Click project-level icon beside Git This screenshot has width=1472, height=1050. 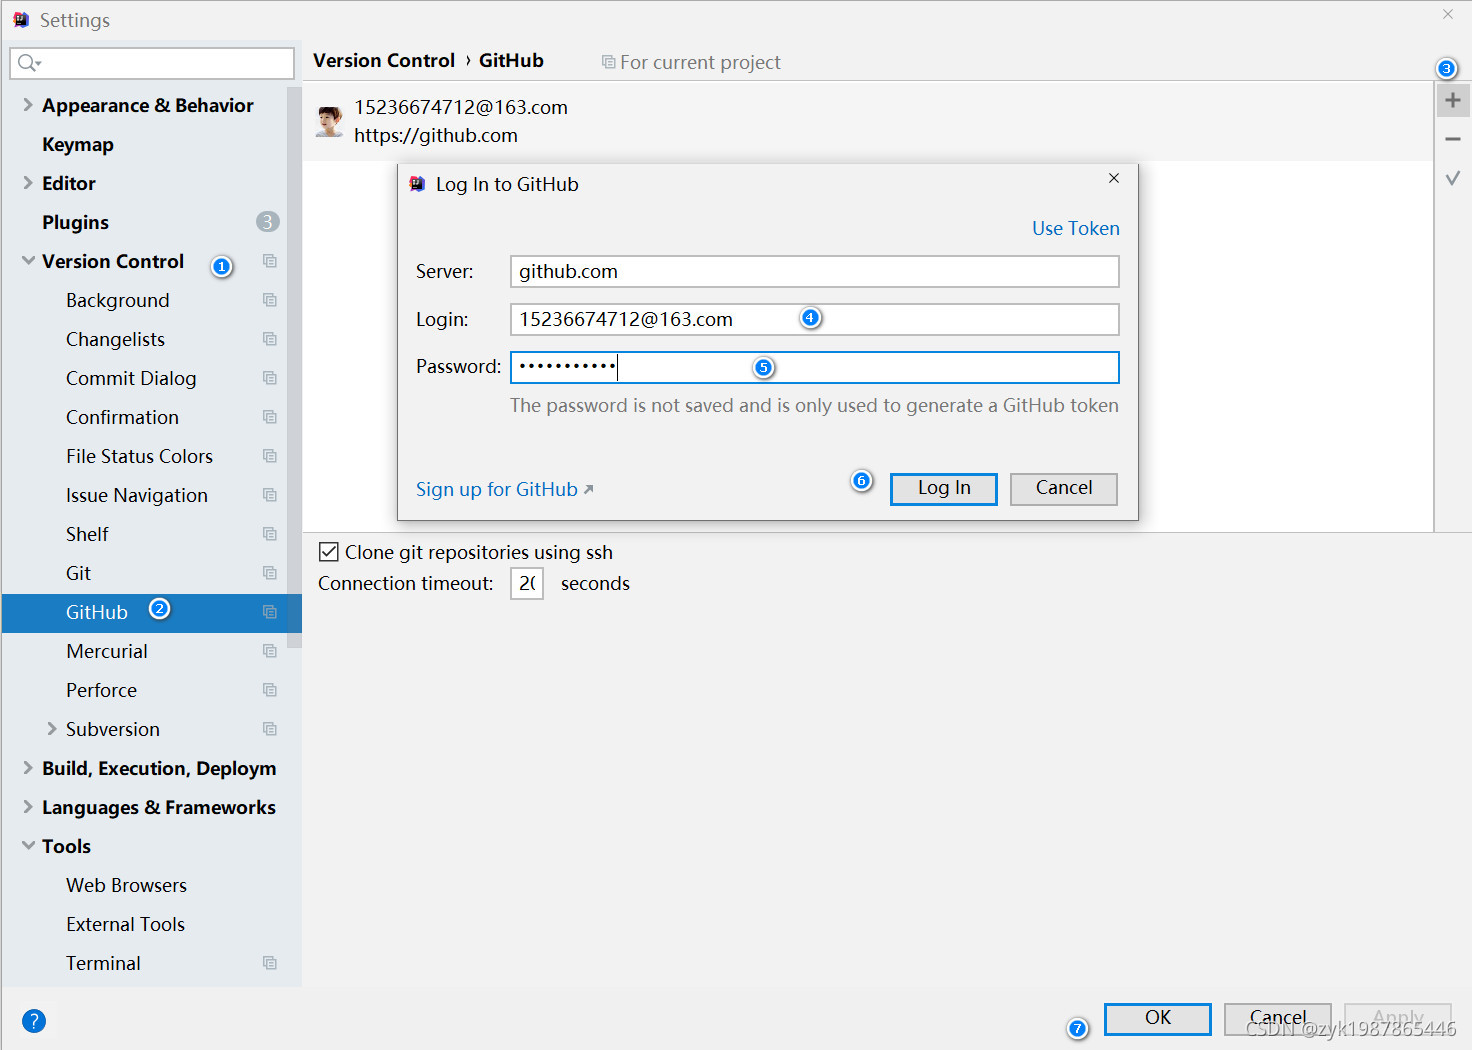pyautogui.click(x=270, y=573)
